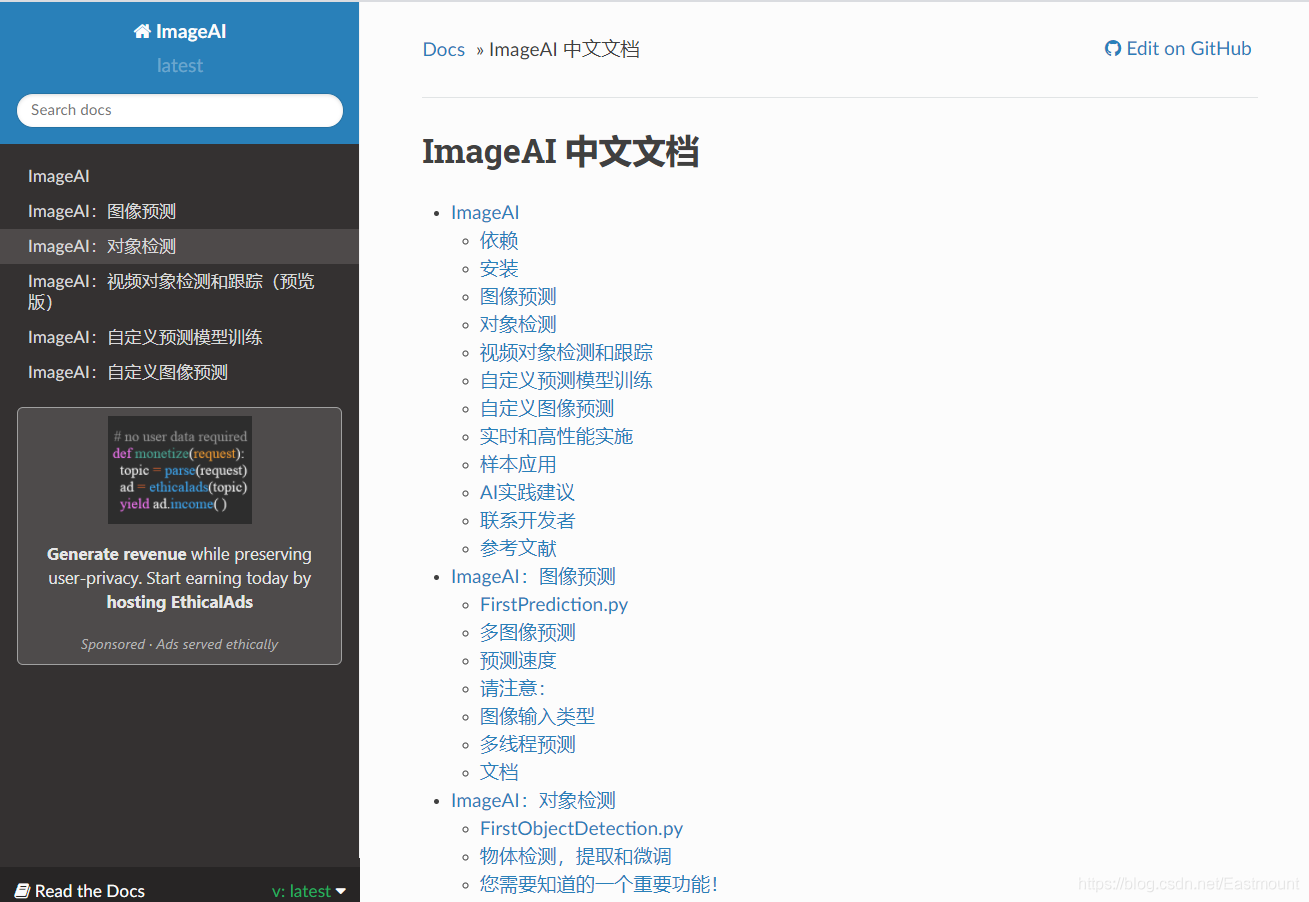1309x902 pixels.
Task: Open sidebar item ImageAI:图像预测
Action: [180, 211]
